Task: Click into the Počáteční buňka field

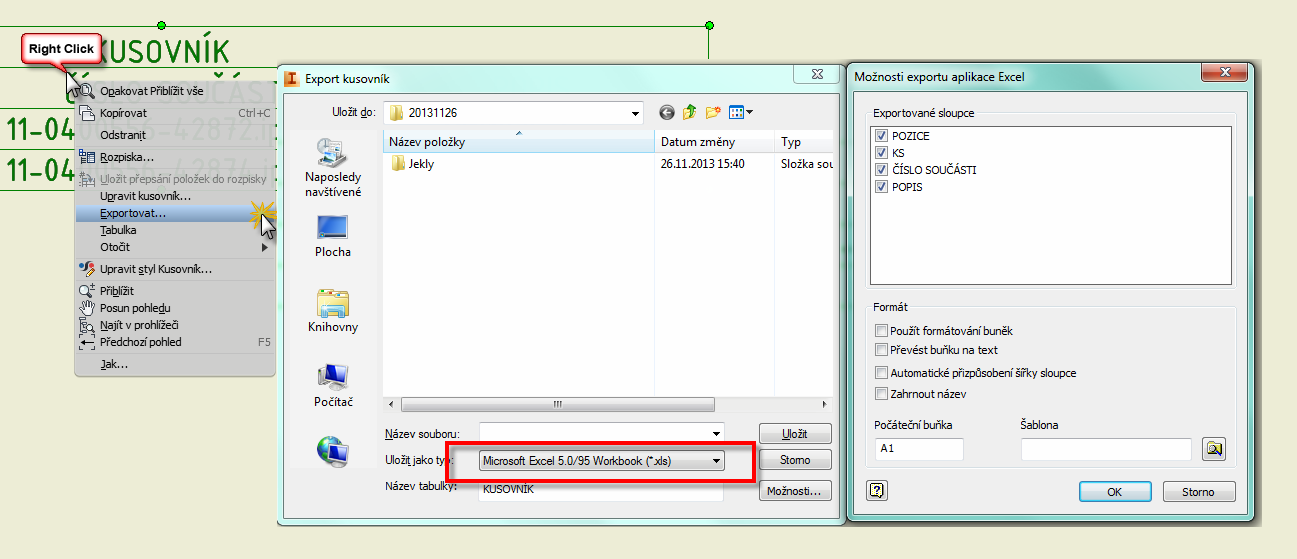Action: tap(918, 449)
